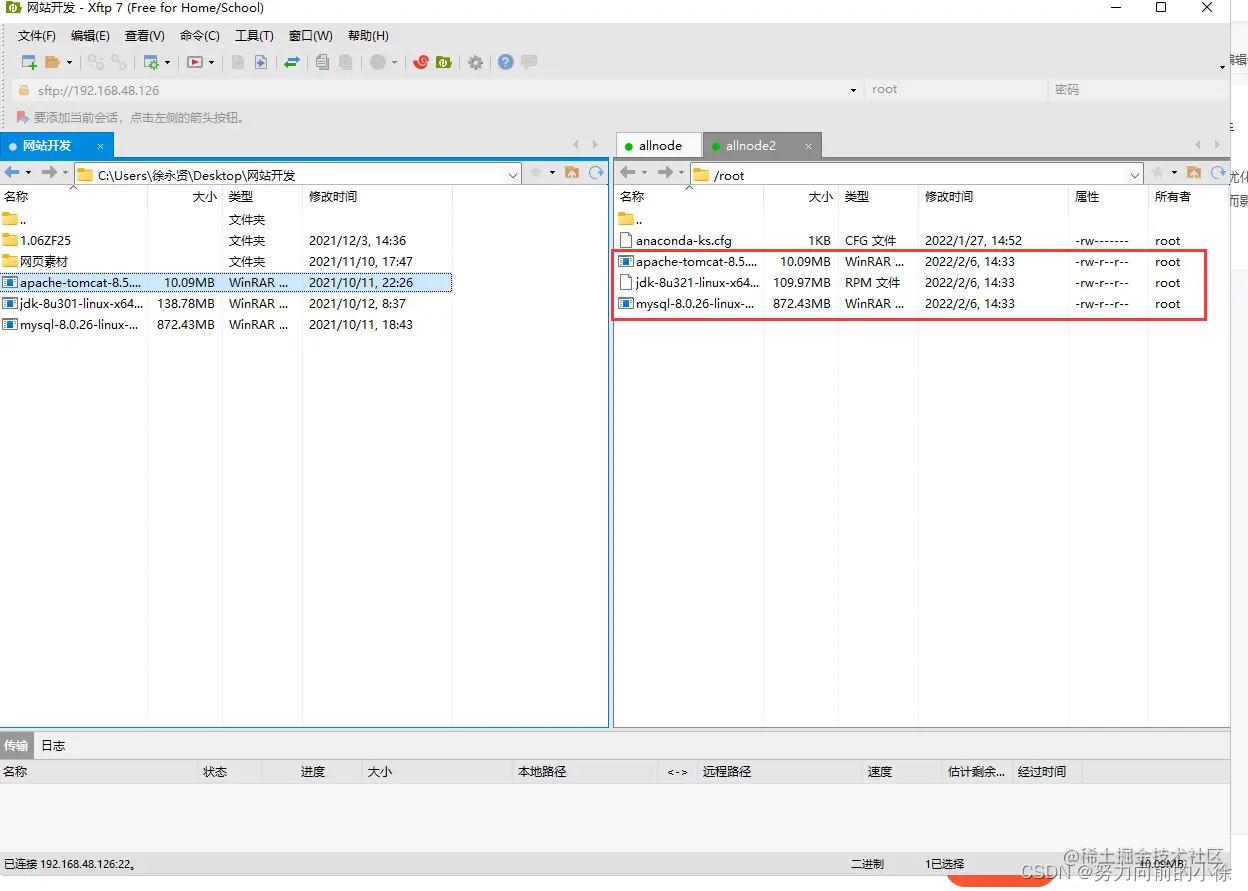Click the remote pane back arrow
The width and height of the screenshot is (1248, 891).
[x=629, y=173]
